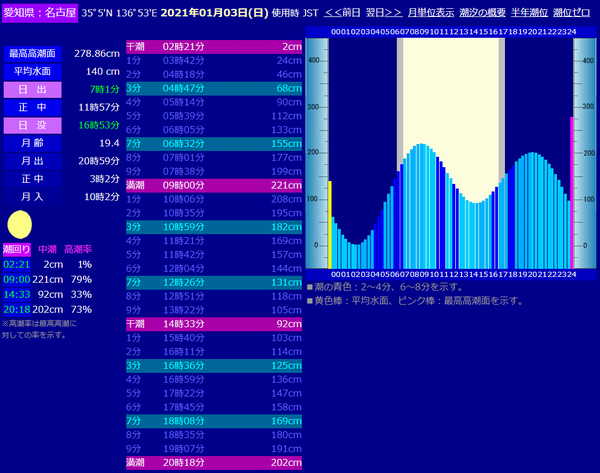Click the 5分 17時22分 147cm row
Screen dimensions: 600x473
pyautogui.click(x=214, y=393)
